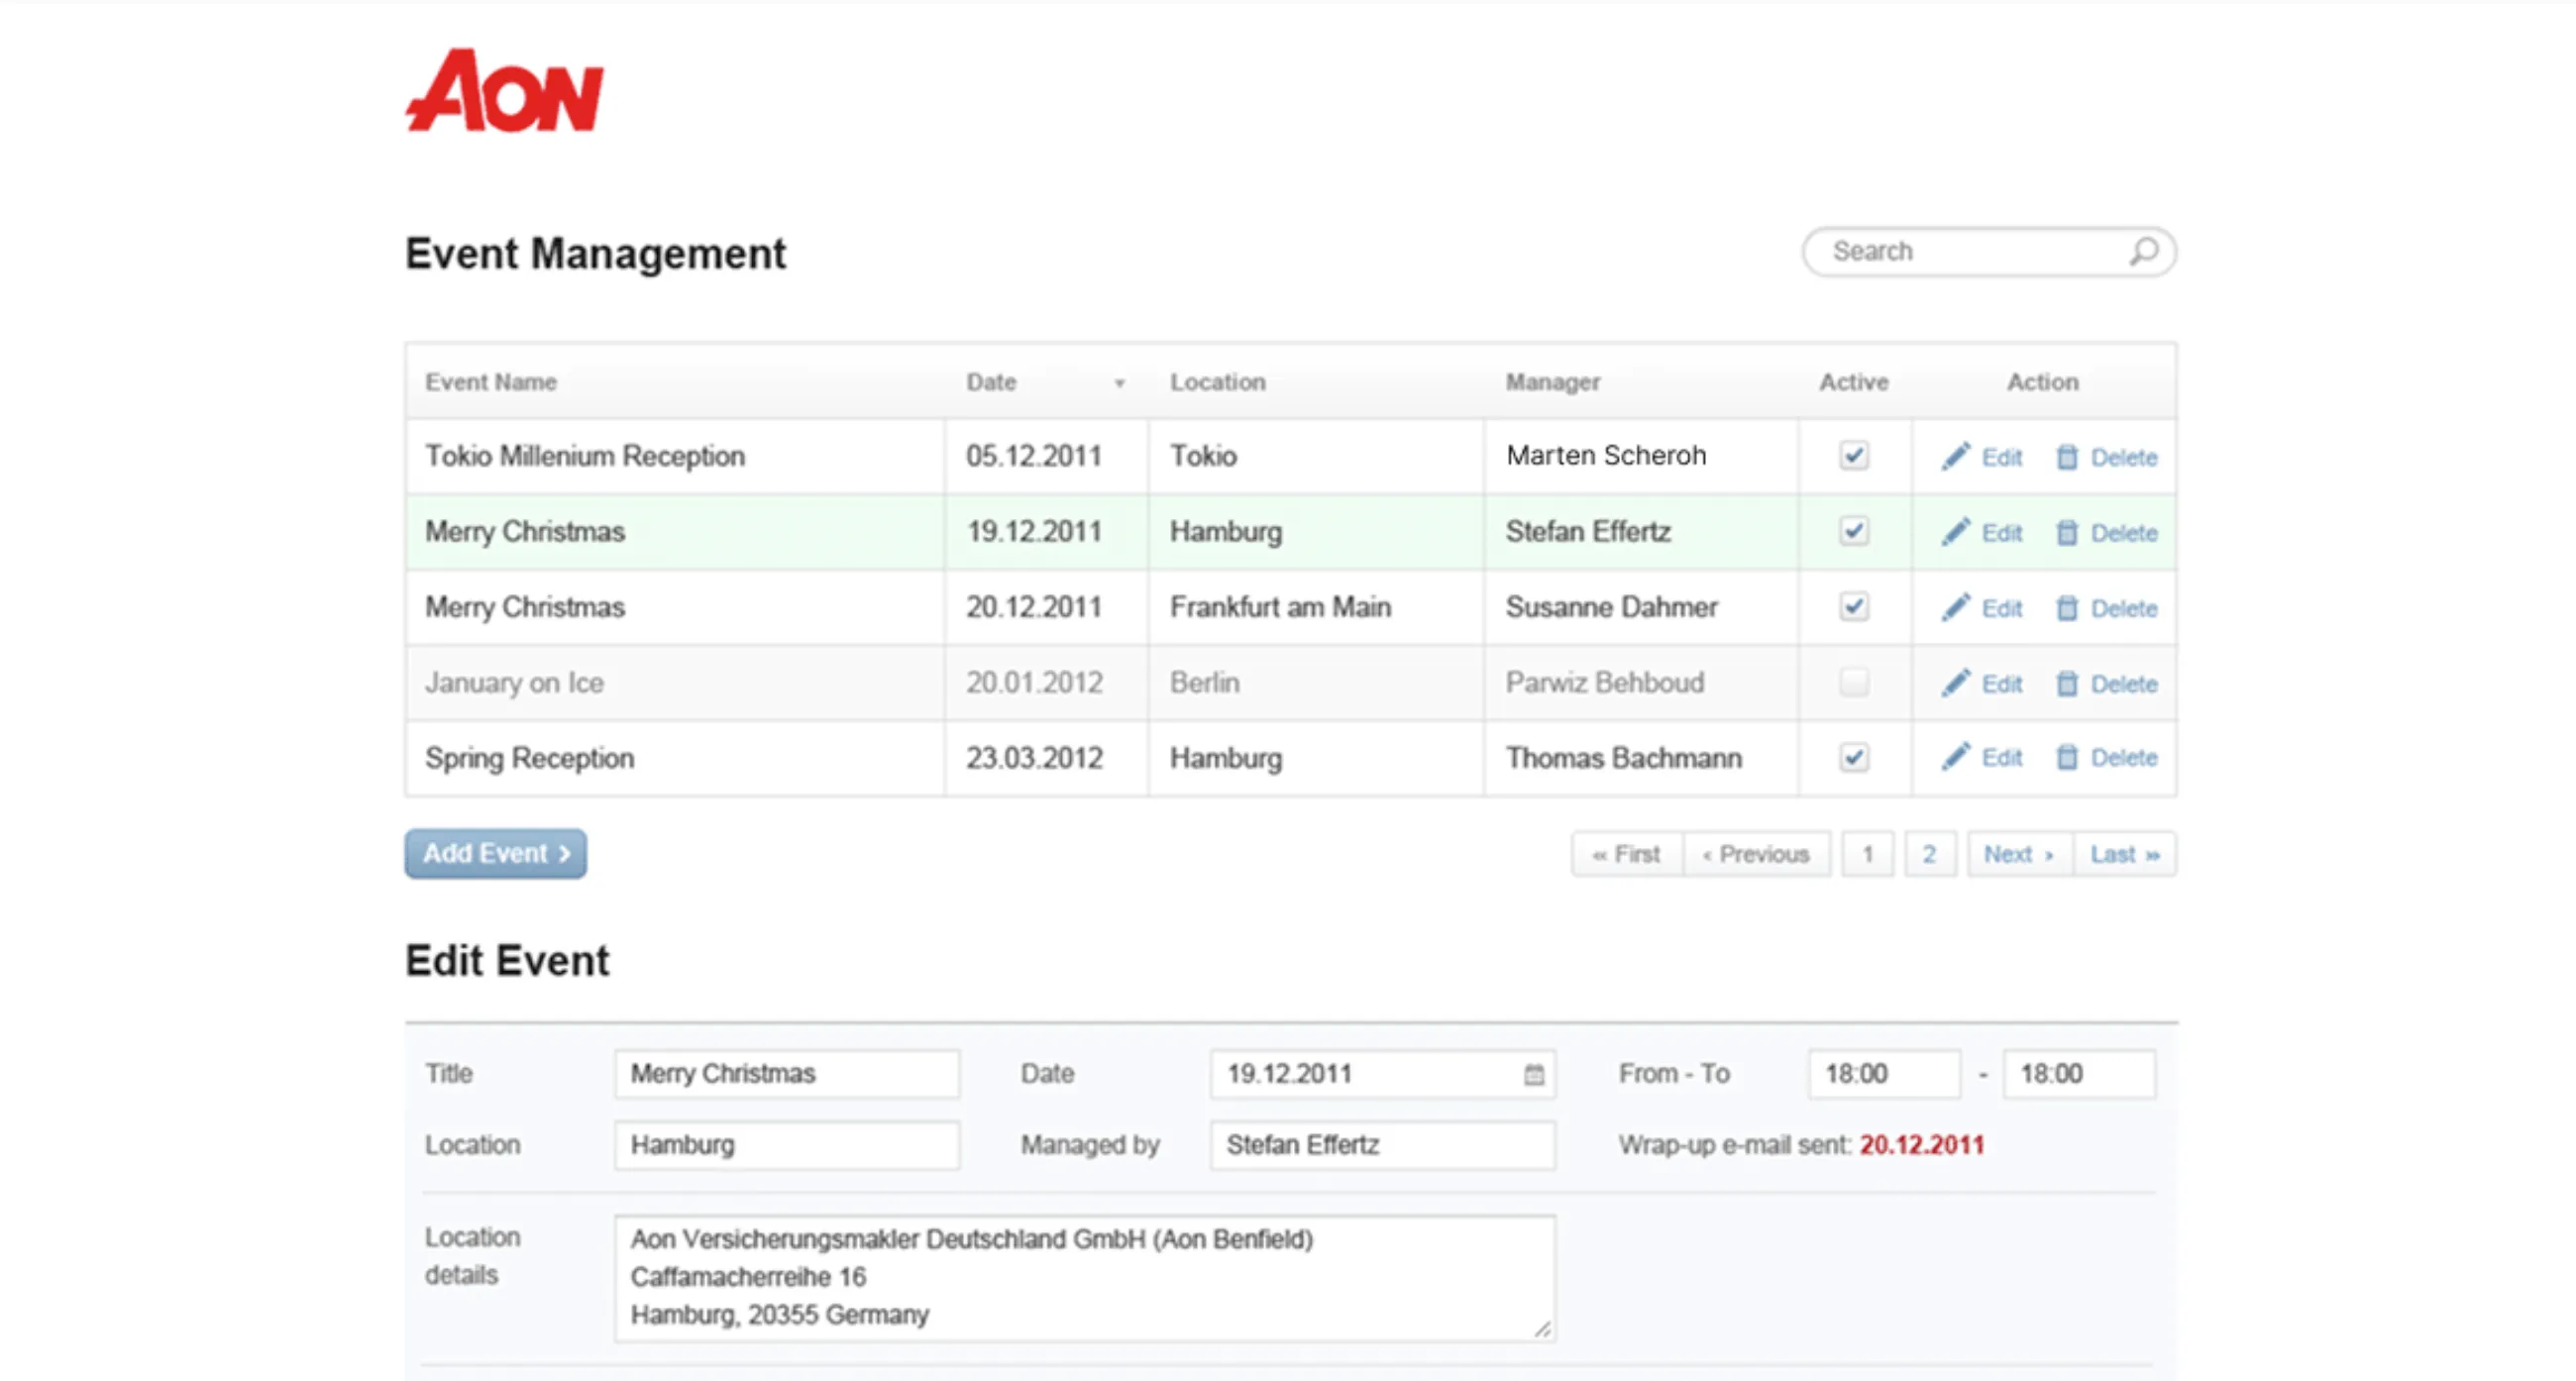This screenshot has width=2576, height=1381.
Task: Click the pencil icon for Tokio Millenium Reception
Action: (1955, 457)
